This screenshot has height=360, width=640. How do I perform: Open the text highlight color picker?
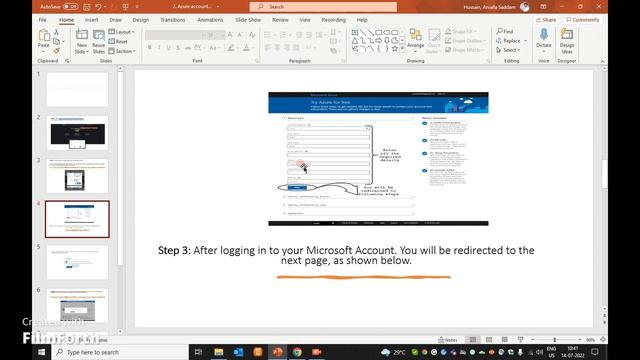tap(231, 48)
